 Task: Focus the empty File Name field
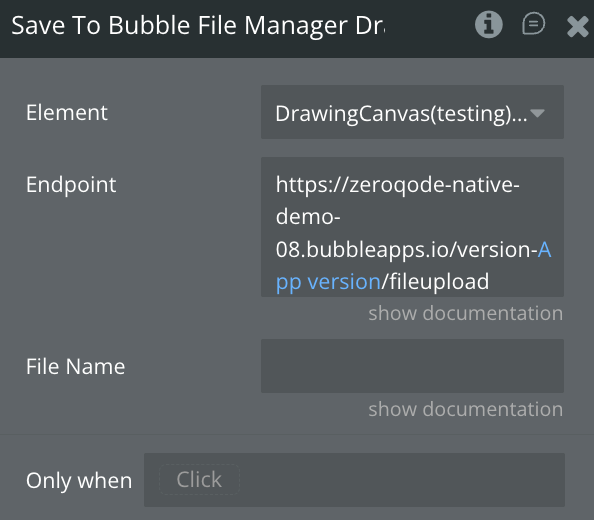click(x=412, y=366)
